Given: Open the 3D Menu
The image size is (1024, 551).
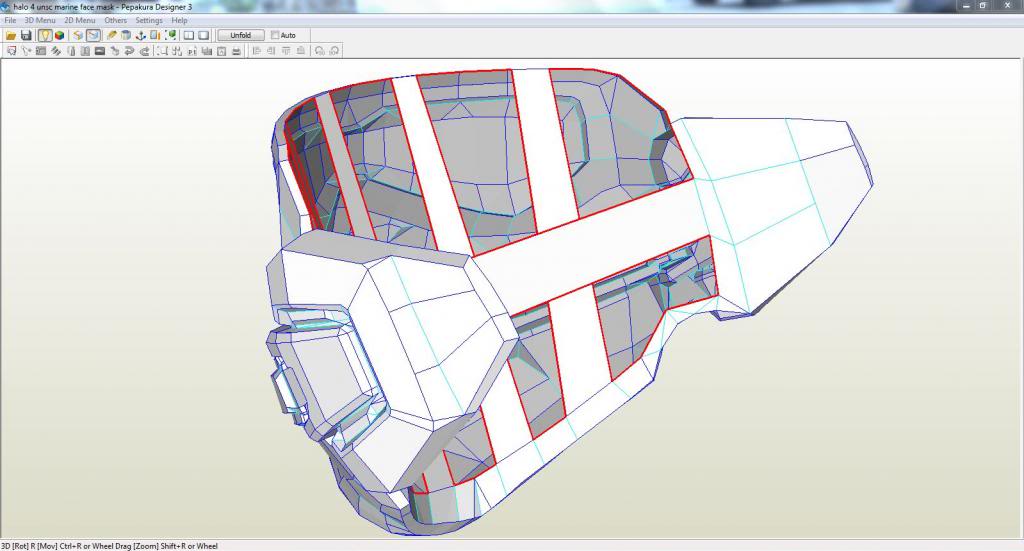Looking at the screenshot, I should [x=40, y=20].
